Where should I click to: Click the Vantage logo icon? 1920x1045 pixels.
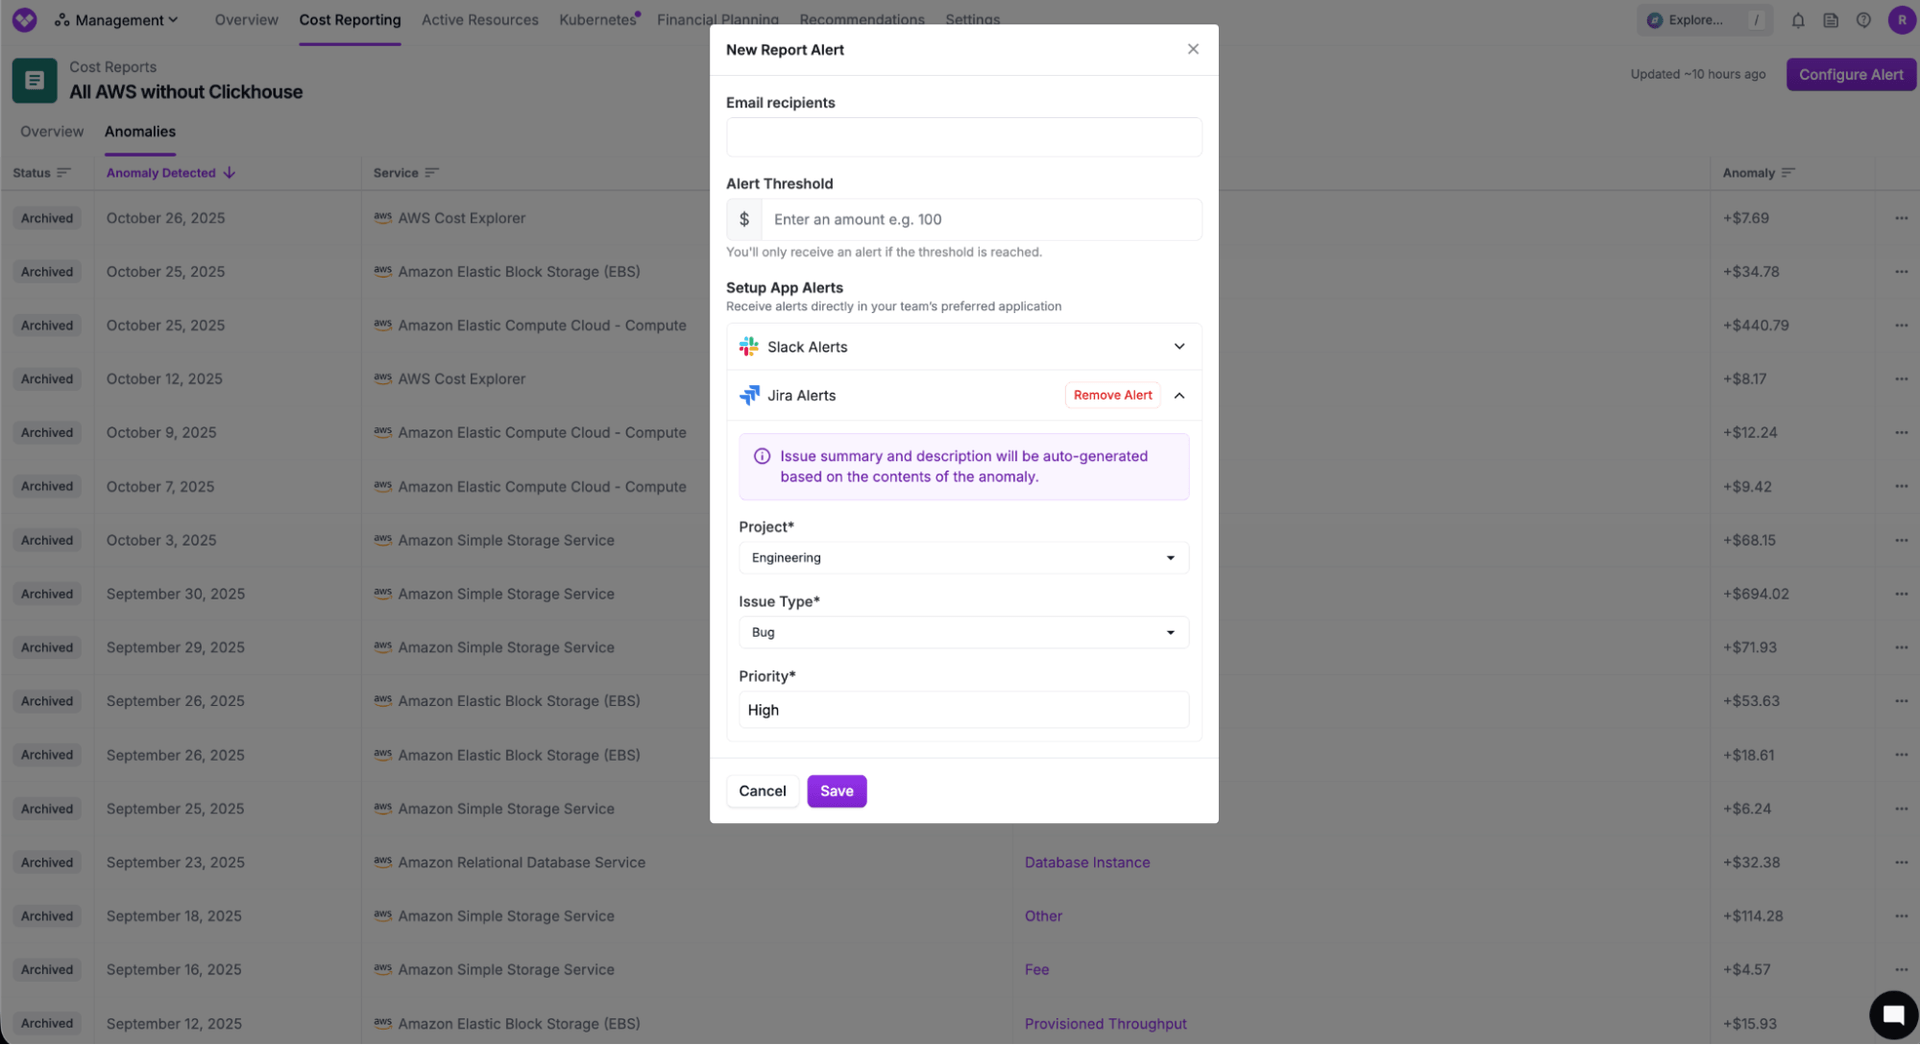tap(24, 19)
